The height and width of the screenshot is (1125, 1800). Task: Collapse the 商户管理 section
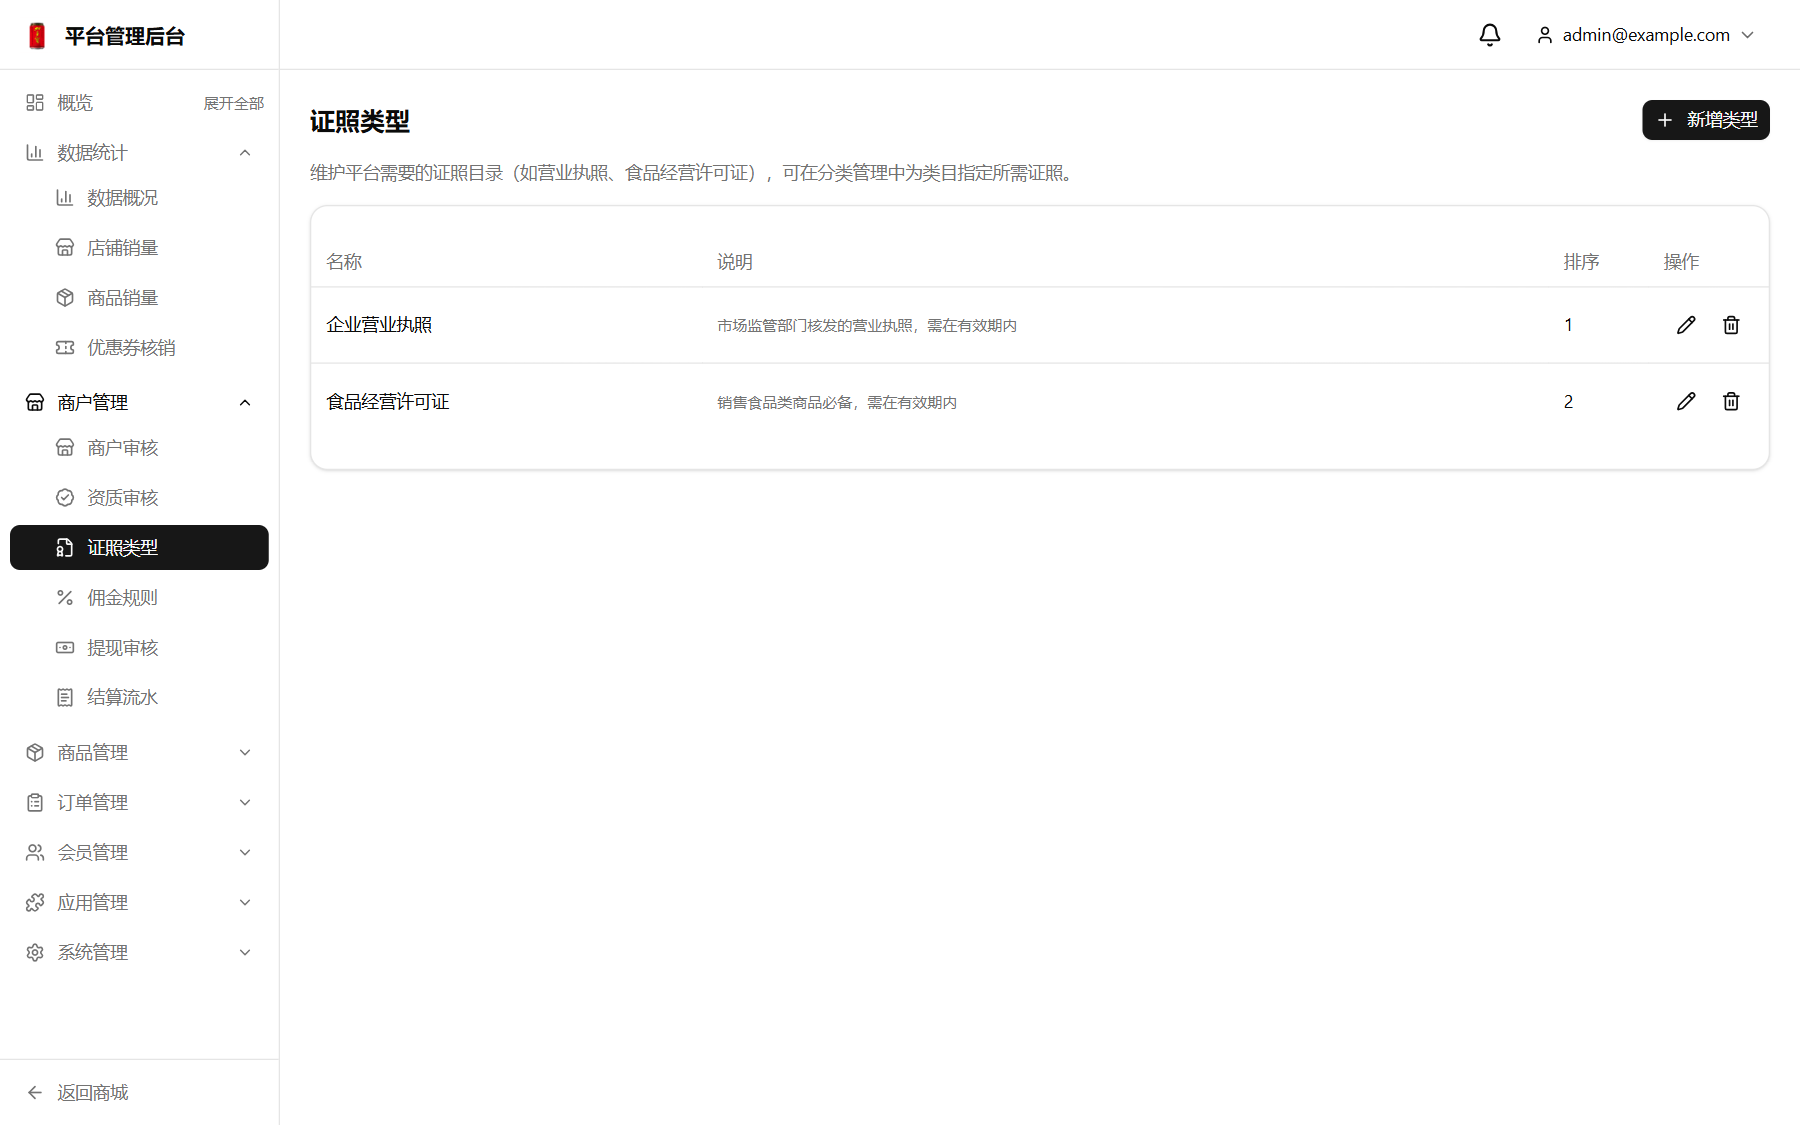click(x=139, y=403)
